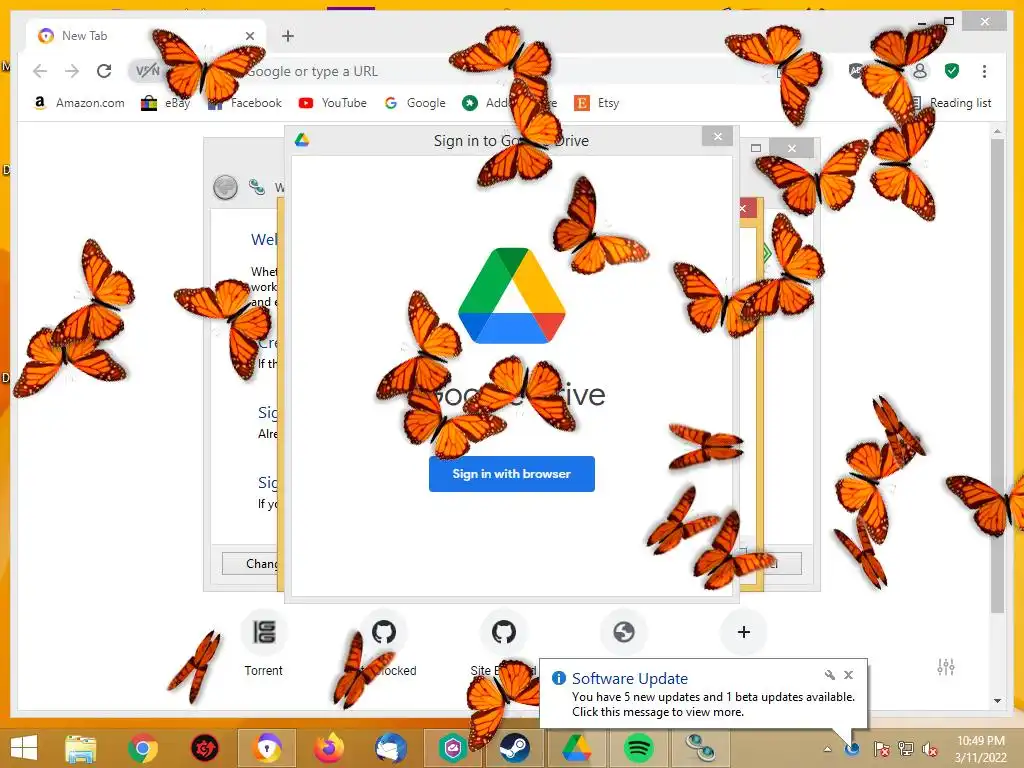Viewport: 1024px width, 768px height.
Task: Open the customize page sliders icon
Action: pos(946,667)
